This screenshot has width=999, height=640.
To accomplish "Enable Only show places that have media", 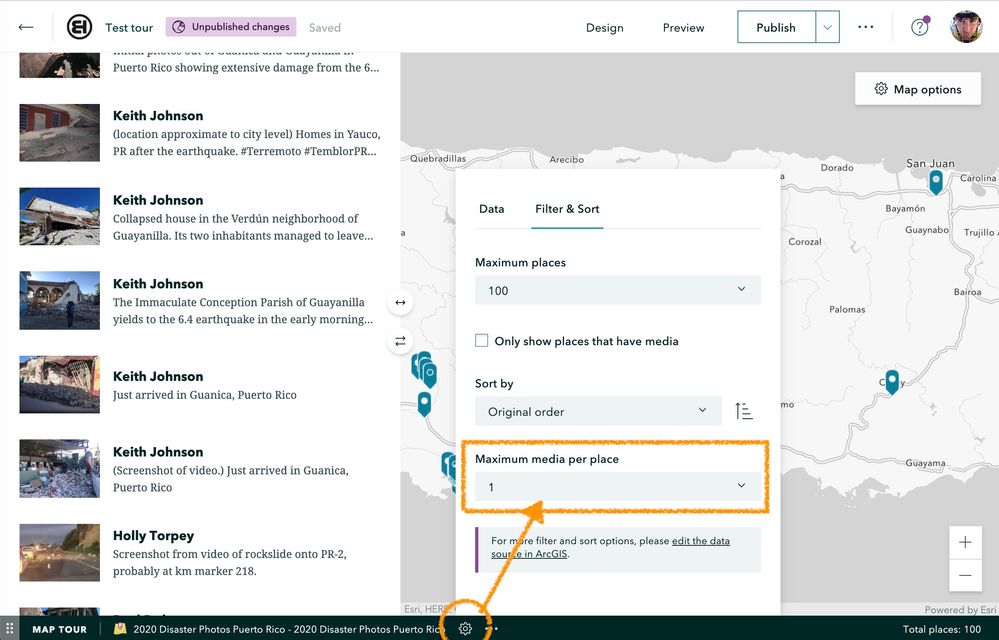I will coord(481,340).
